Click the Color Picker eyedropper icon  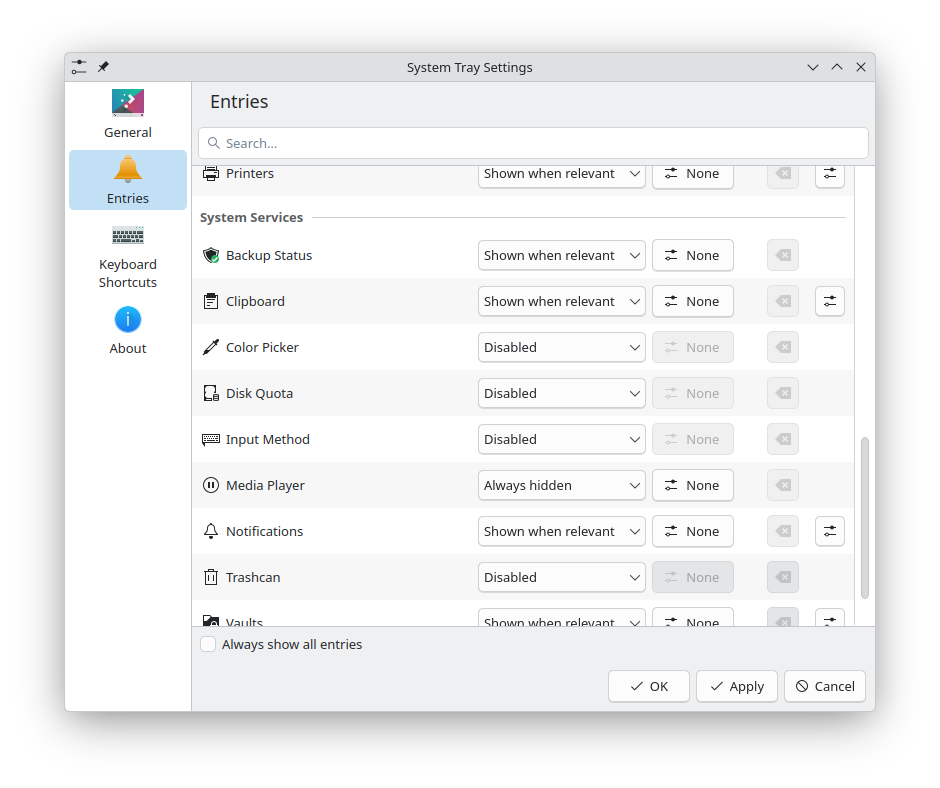pyautogui.click(x=211, y=347)
